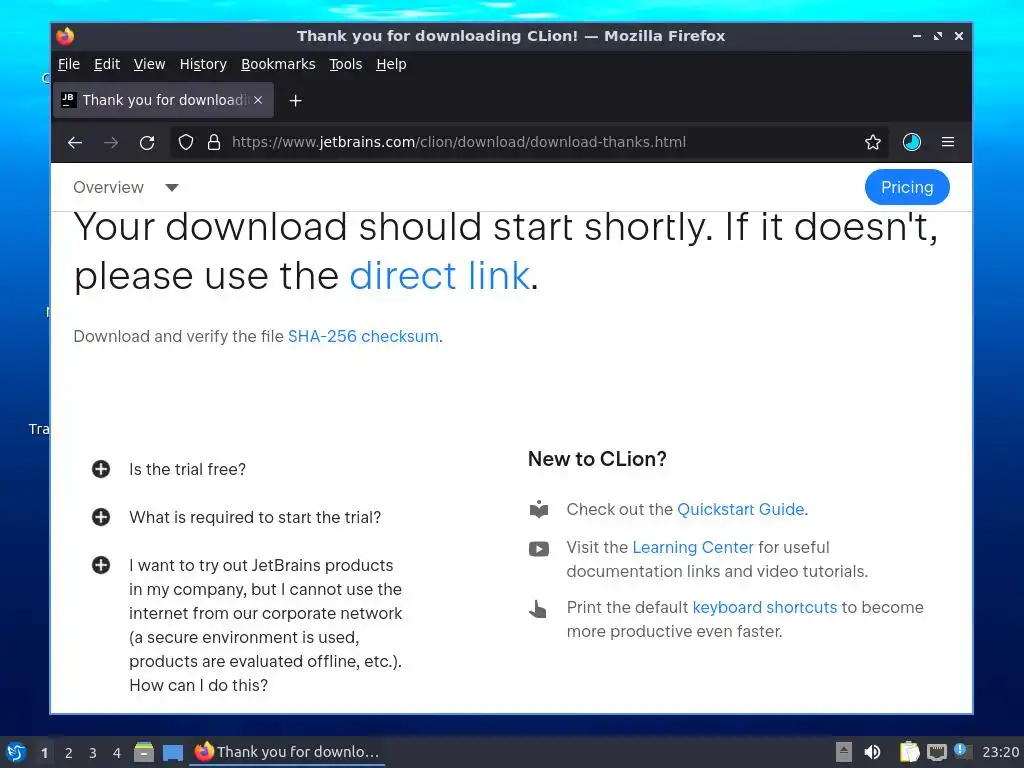Screen dimensions: 1024x768
Task: Open the View menu
Action: tap(150, 64)
